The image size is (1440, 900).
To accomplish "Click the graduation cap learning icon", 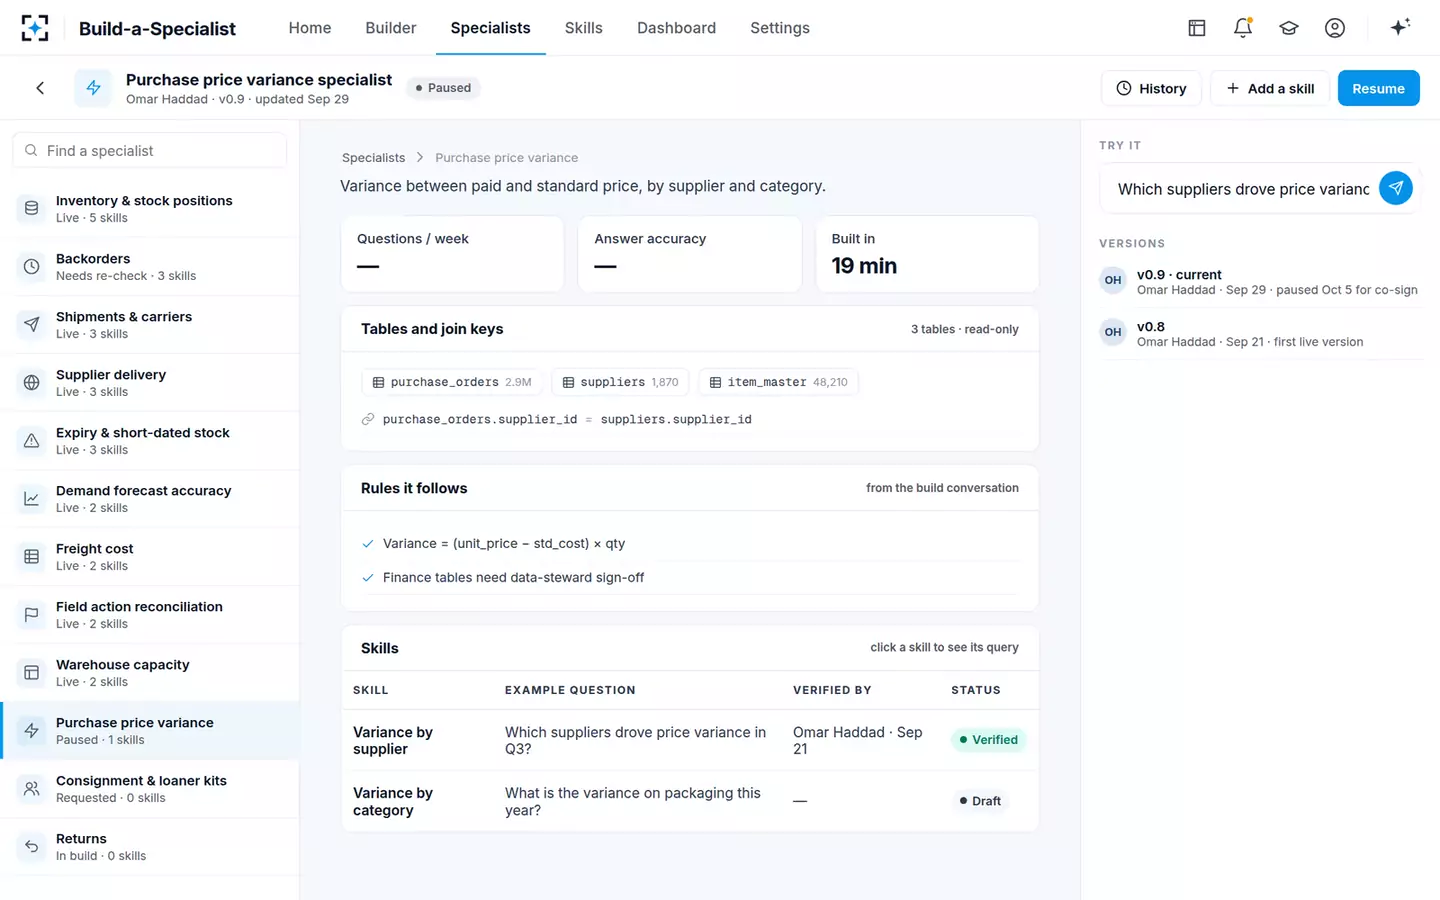I will (x=1289, y=28).
